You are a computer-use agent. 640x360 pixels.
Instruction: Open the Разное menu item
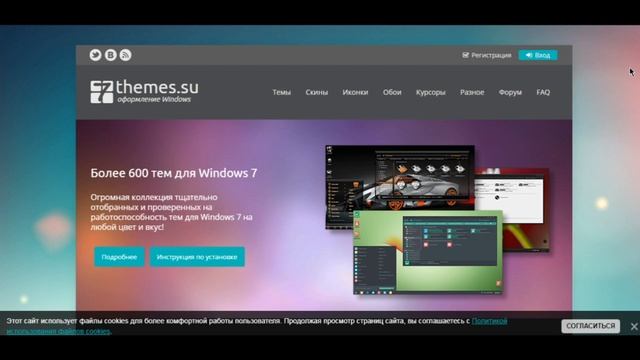pos(472,92)
